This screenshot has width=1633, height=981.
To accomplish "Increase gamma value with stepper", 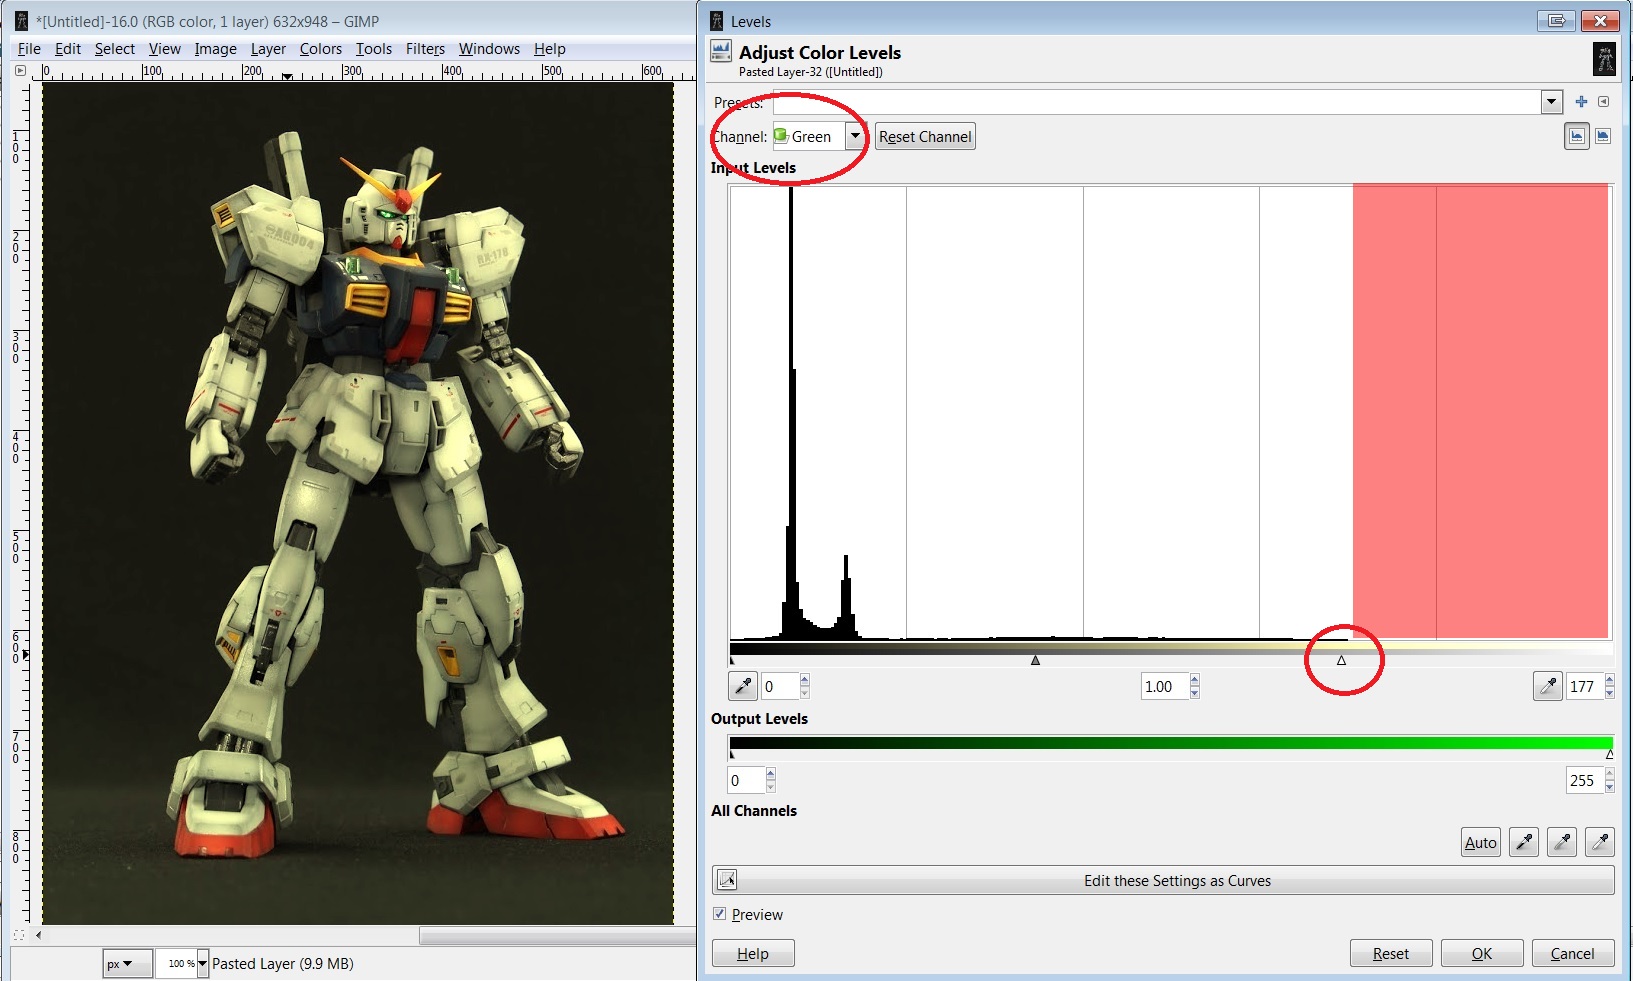I will [x=1194, y=680].
